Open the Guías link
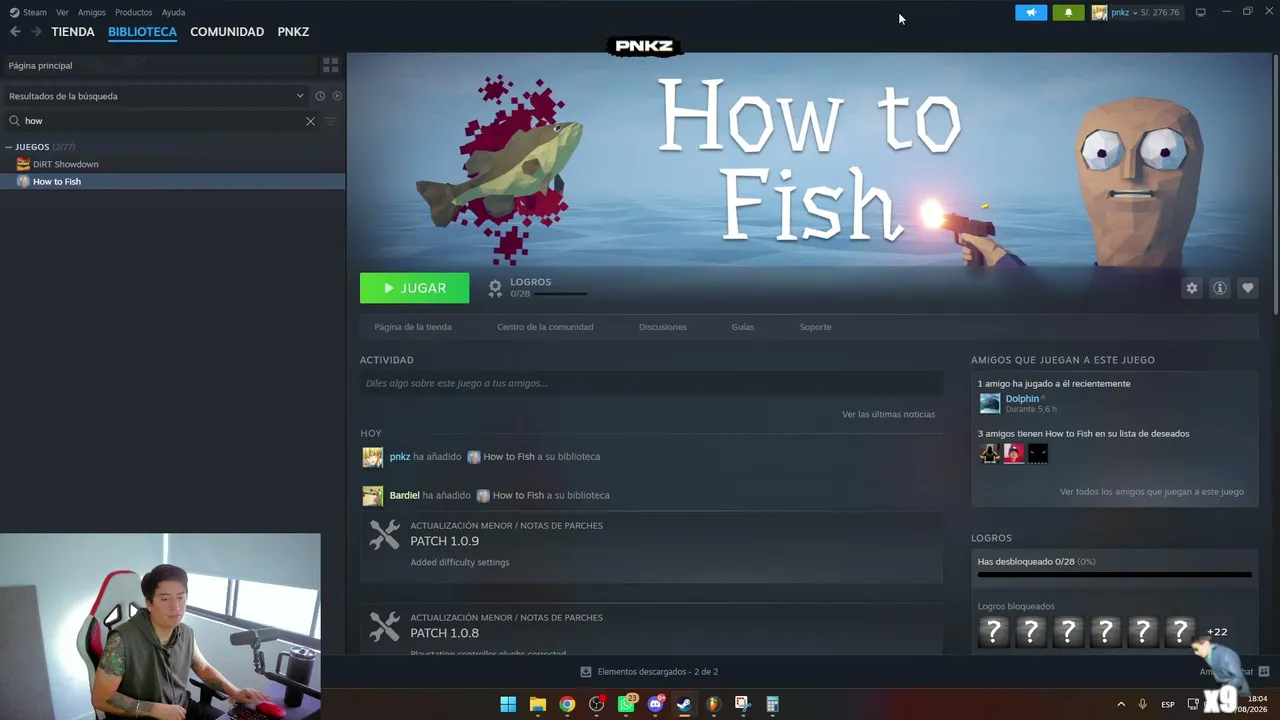 pyautogui.click(x=743, y=327)
